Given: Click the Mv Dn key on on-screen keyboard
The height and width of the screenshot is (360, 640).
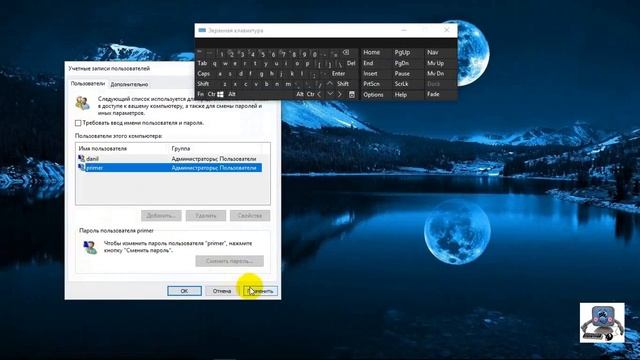Looking at the screenshot, I should pyautogui.click(x=436, y=73).
